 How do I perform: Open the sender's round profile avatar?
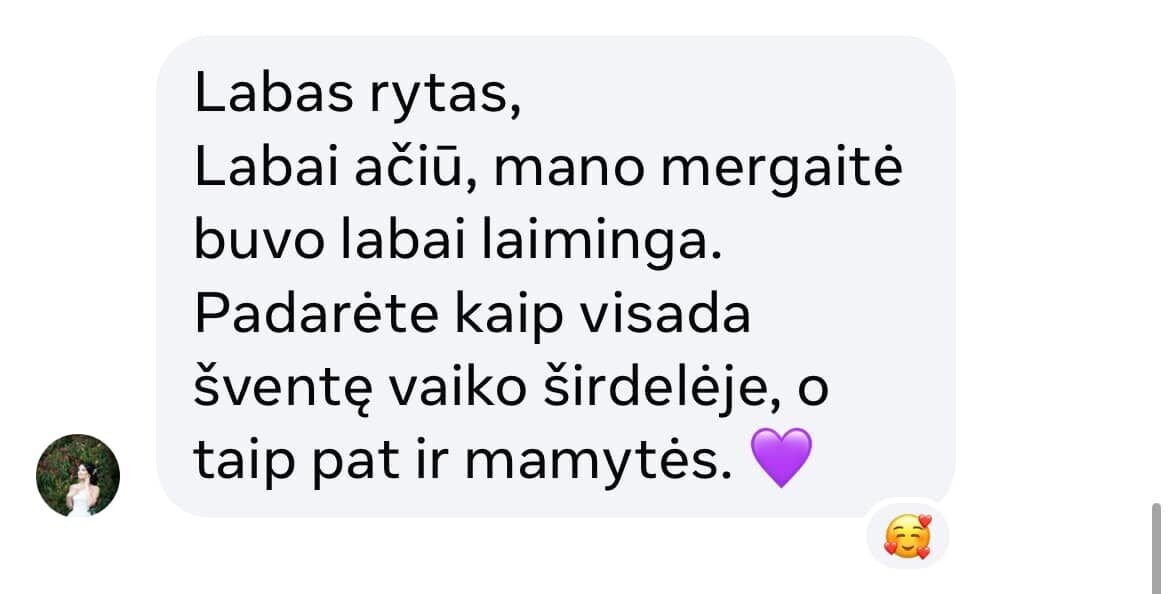pyautogui.click(x=78, y=475)
